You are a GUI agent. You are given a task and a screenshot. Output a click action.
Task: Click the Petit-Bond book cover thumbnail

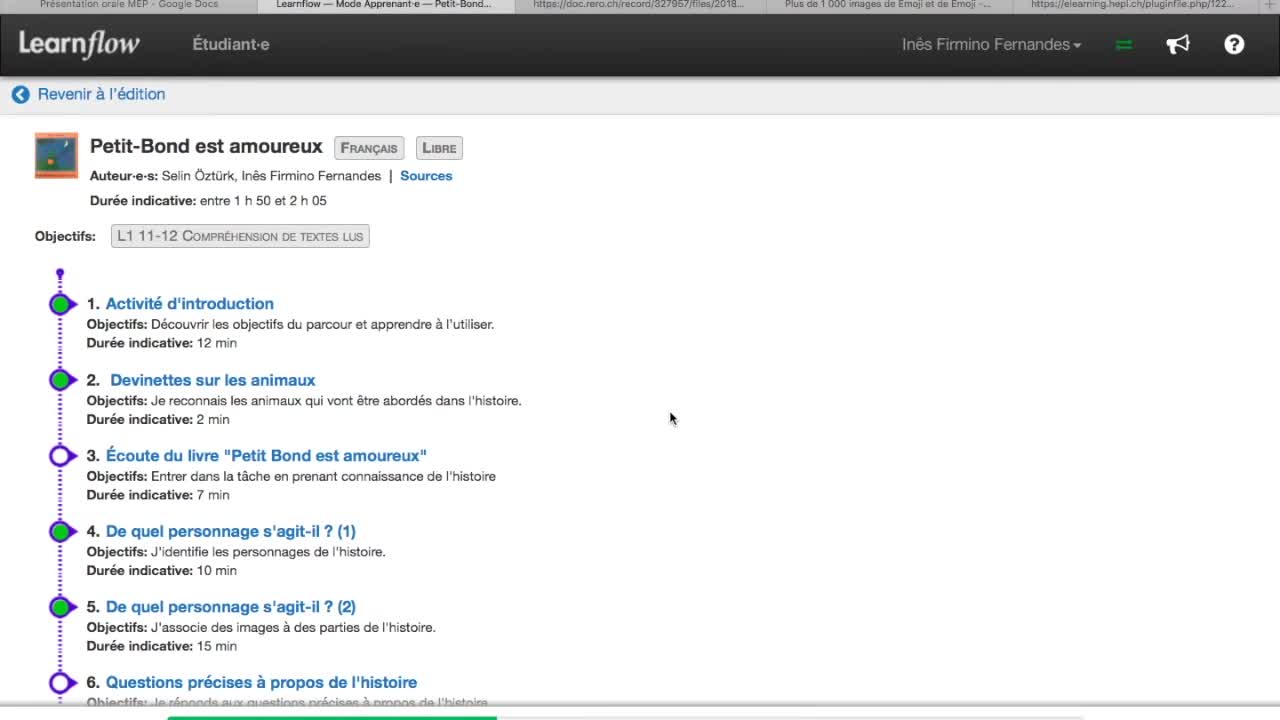pyautogui.click(x=56, y=156)
